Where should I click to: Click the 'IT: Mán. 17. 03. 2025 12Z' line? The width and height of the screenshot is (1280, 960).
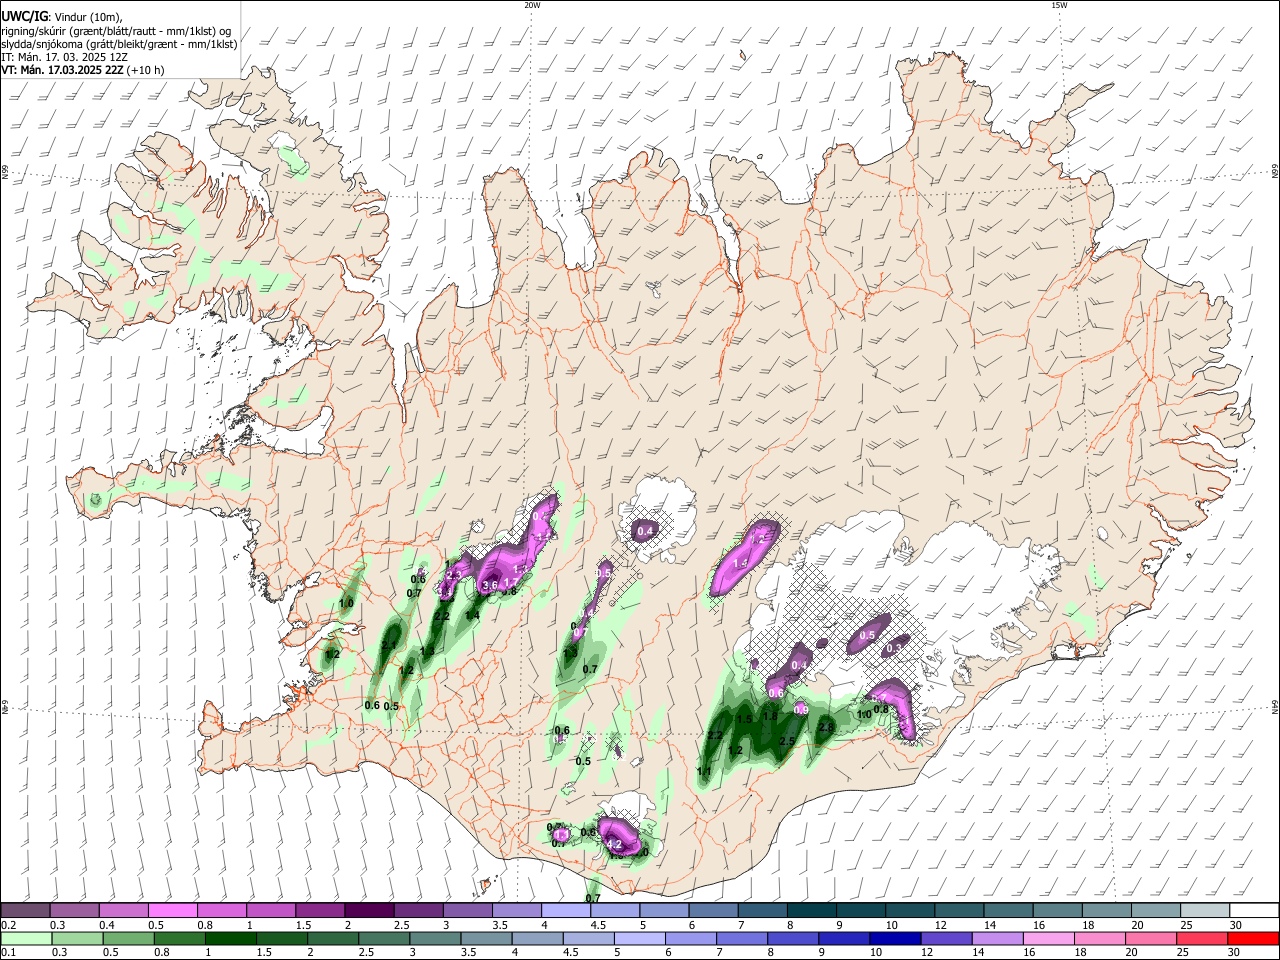[64, 57]
